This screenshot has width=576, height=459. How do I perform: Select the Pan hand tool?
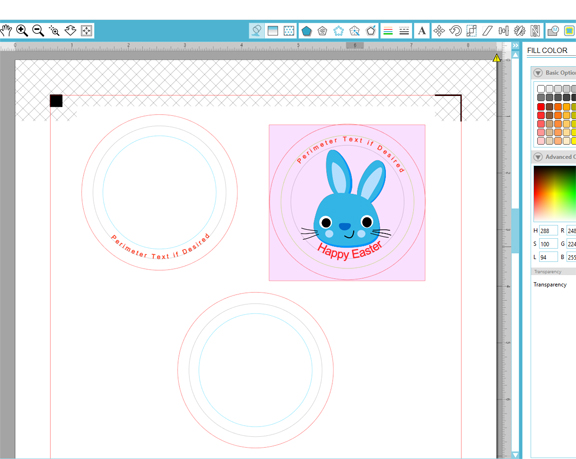(6, 30)
